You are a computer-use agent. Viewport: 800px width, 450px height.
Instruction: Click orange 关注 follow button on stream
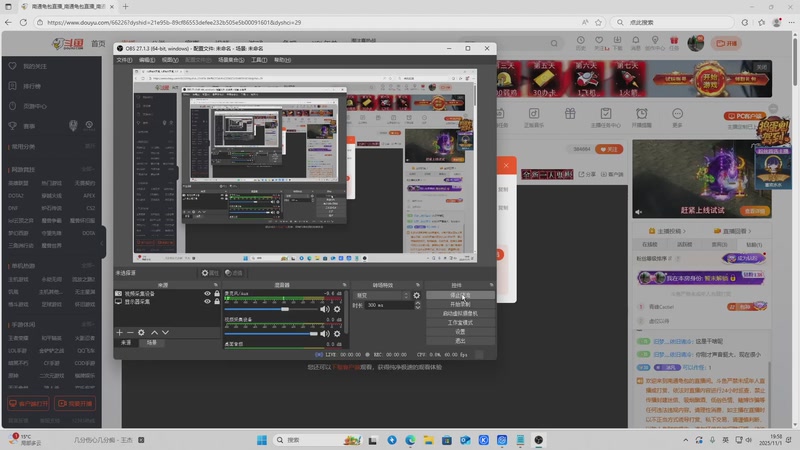coord(609,149)
